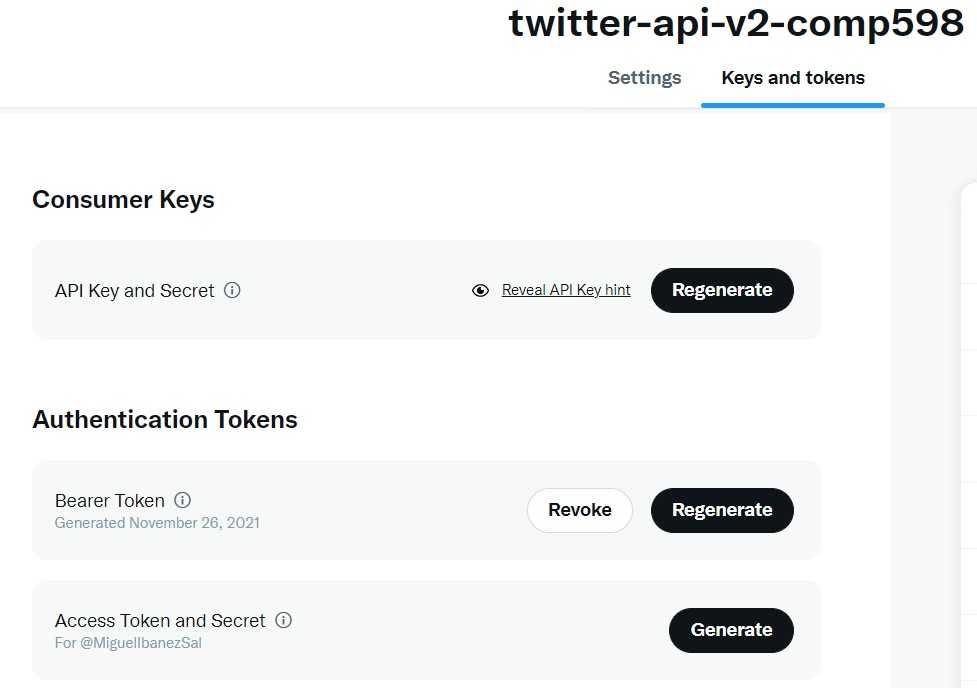Click the Bearer Token label
Viewport: 977px width, 688px height.
(110, 500)
